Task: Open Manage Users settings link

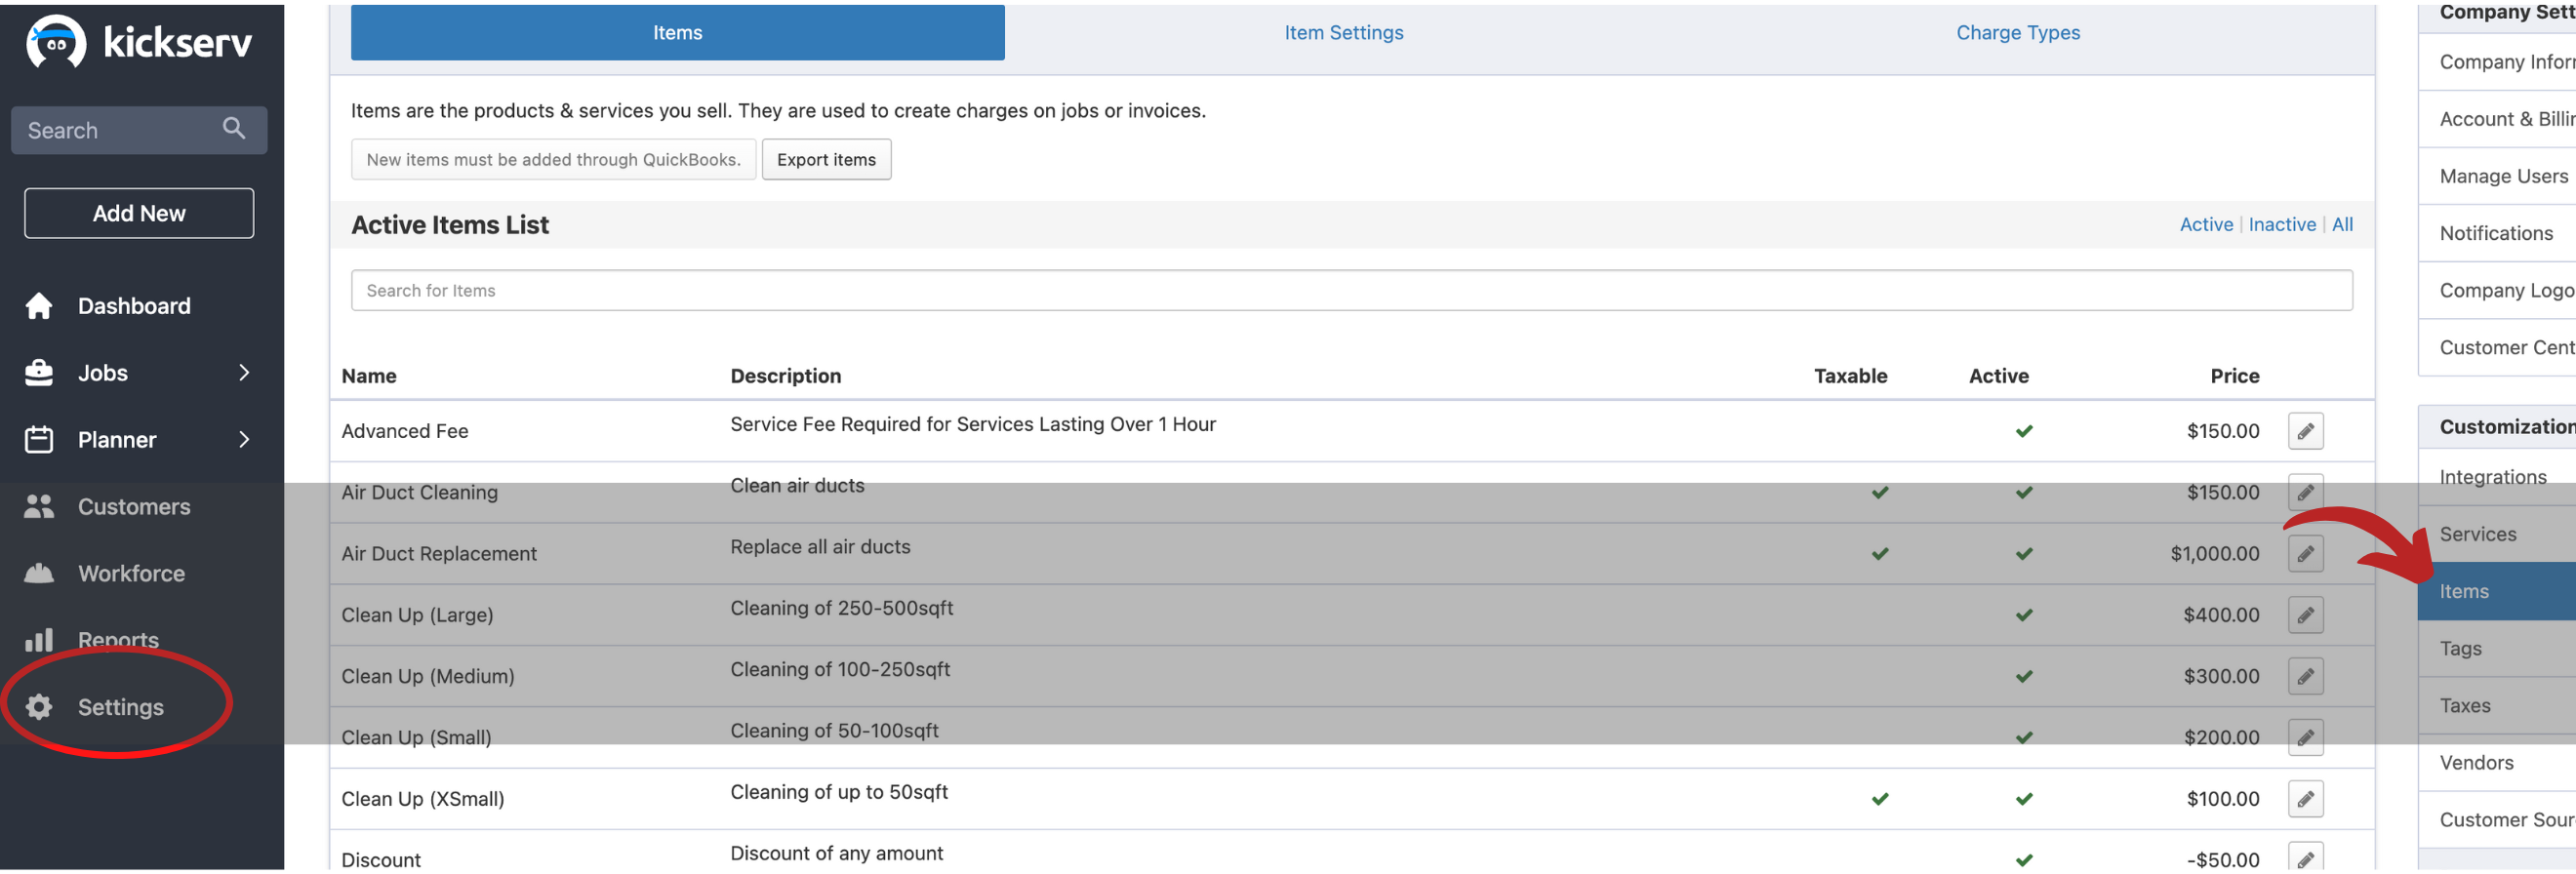Action: [x=2502, y=176]
